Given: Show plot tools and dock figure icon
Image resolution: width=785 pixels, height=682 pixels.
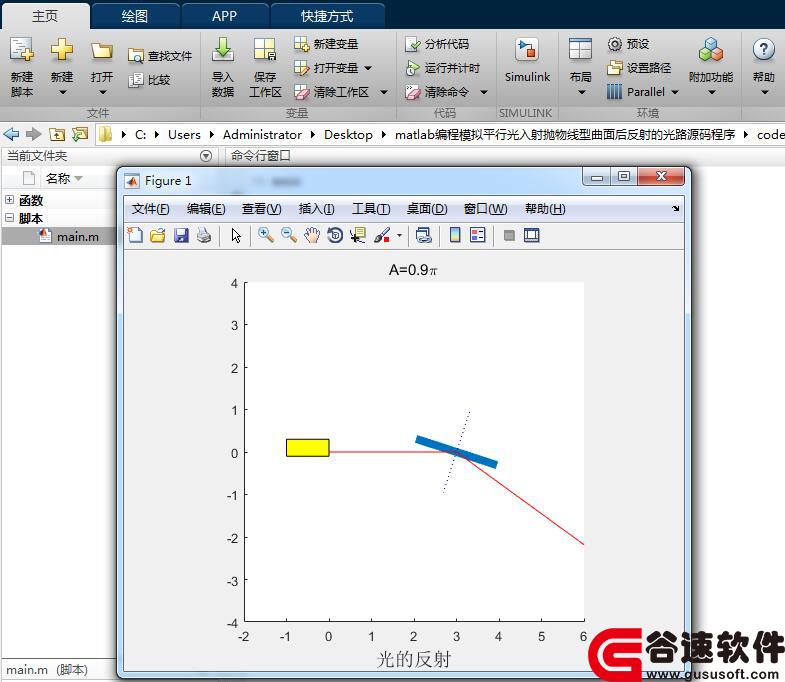Looking at the screenshot, I should tap(532, 235).
